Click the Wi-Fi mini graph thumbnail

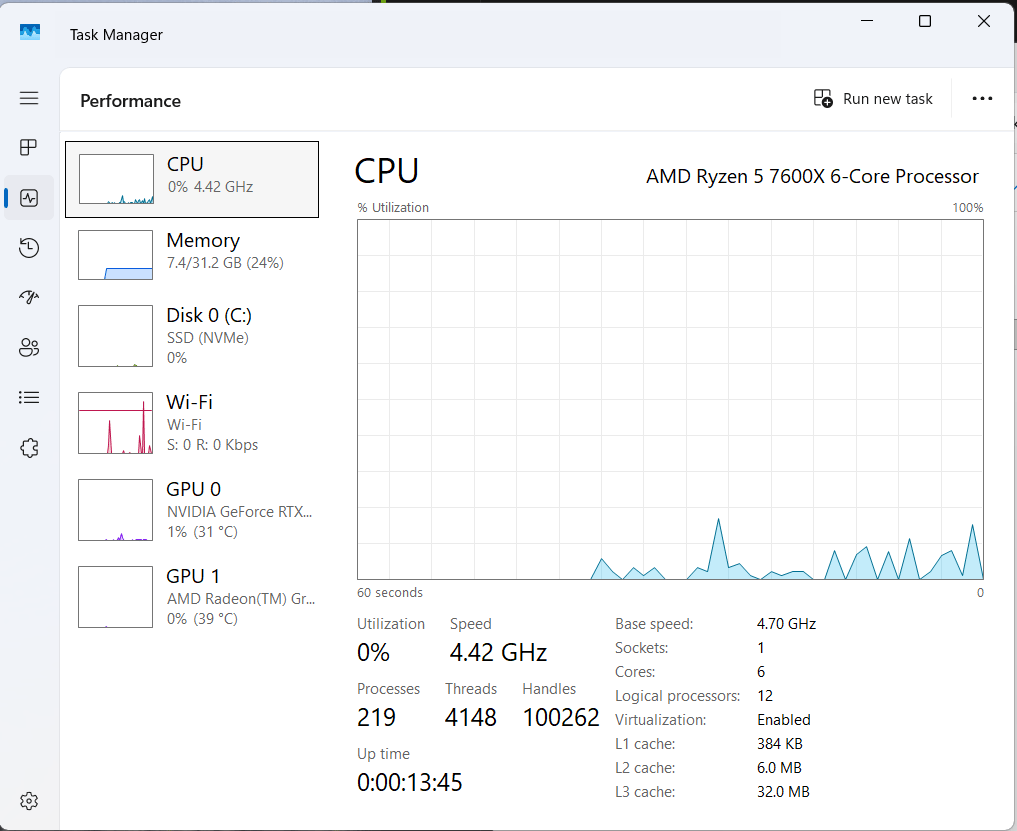point(115,423)
